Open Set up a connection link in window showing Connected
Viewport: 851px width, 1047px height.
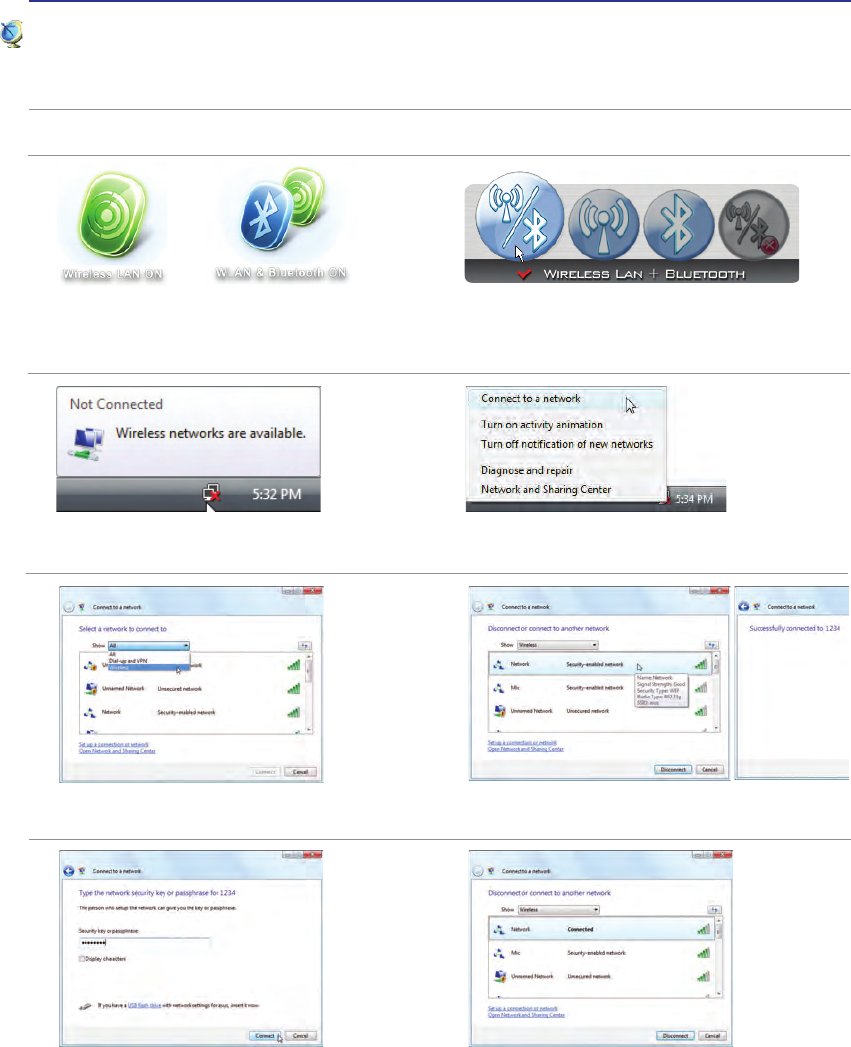point(522,1008)
